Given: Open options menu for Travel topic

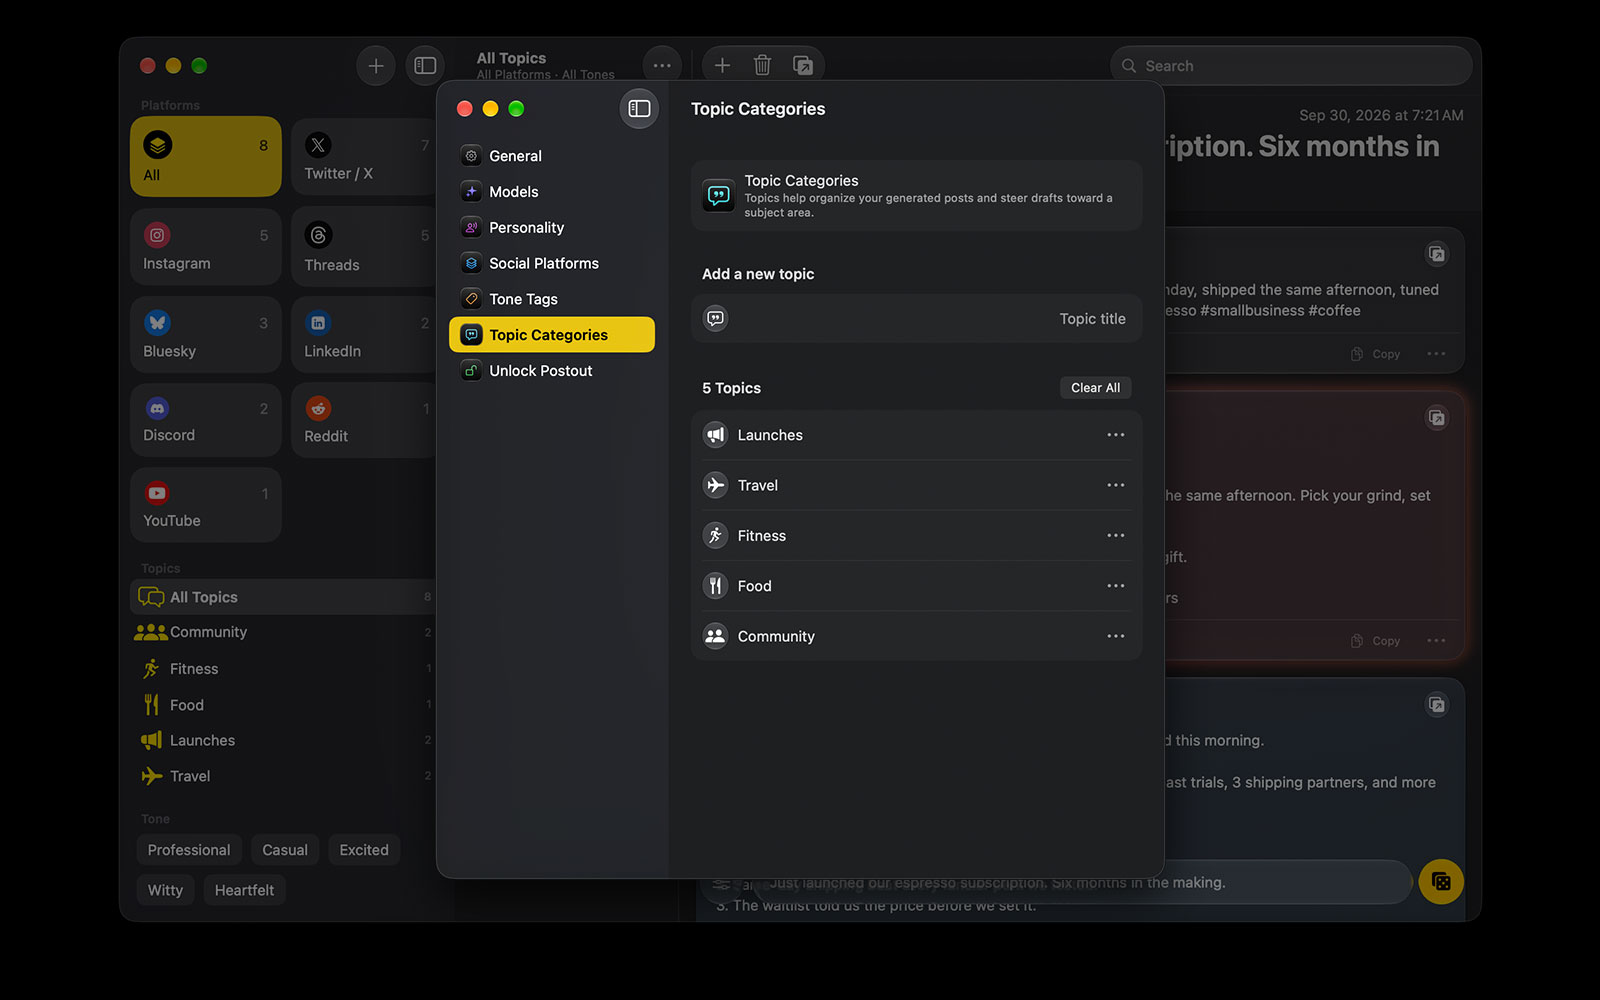Looking at the screenshot, I should tap(1116, 485).
